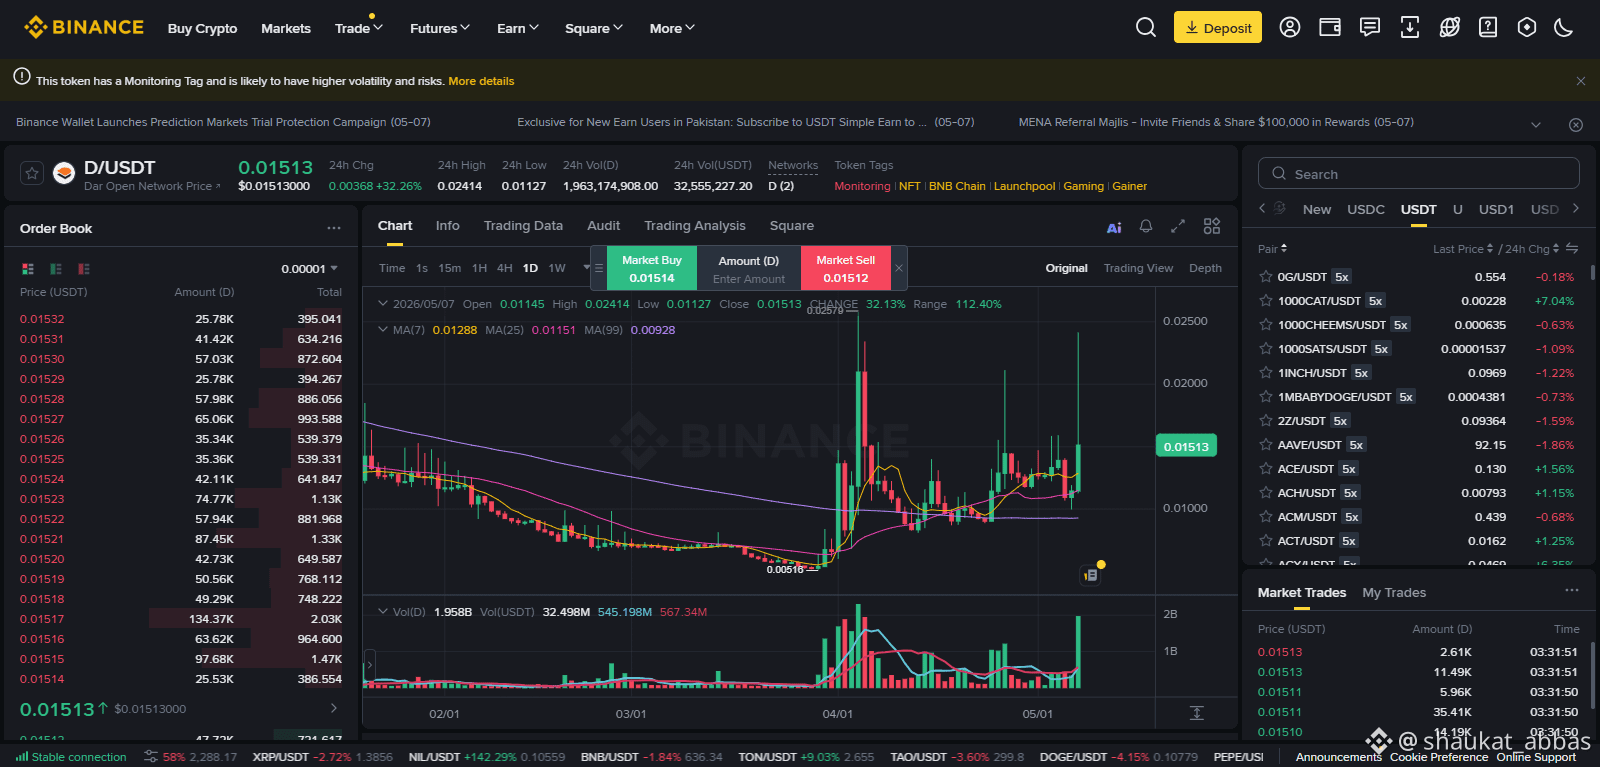Image resolution: width=1600 pixels, height=767 pixels.
Task: Favorite the AAVE/USDT pair star
Action: click(x=1266, y=445)
